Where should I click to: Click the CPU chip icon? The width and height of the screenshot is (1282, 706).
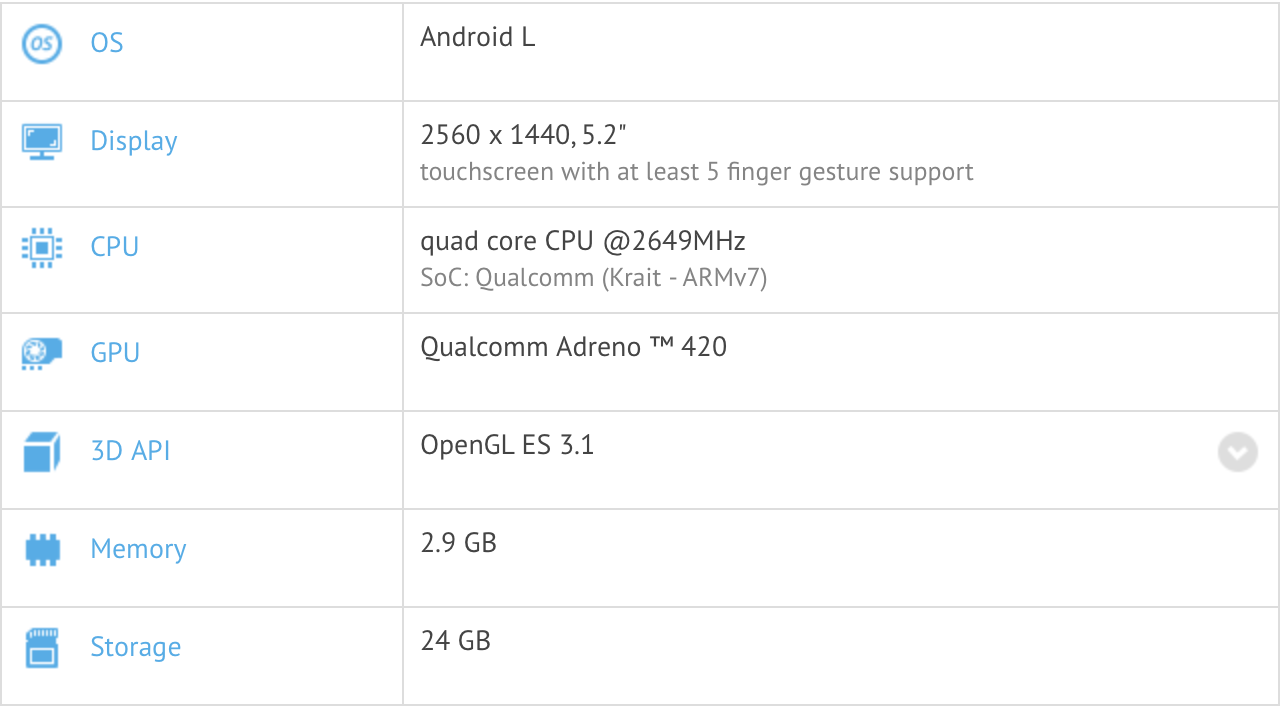tap(42, 247)
